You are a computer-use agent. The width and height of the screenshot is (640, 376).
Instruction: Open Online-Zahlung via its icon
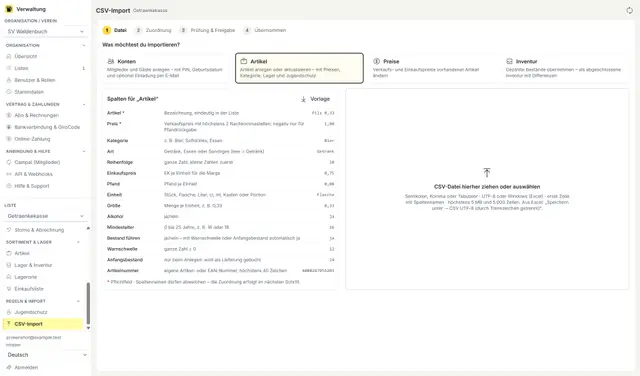(x=9, y=139)
